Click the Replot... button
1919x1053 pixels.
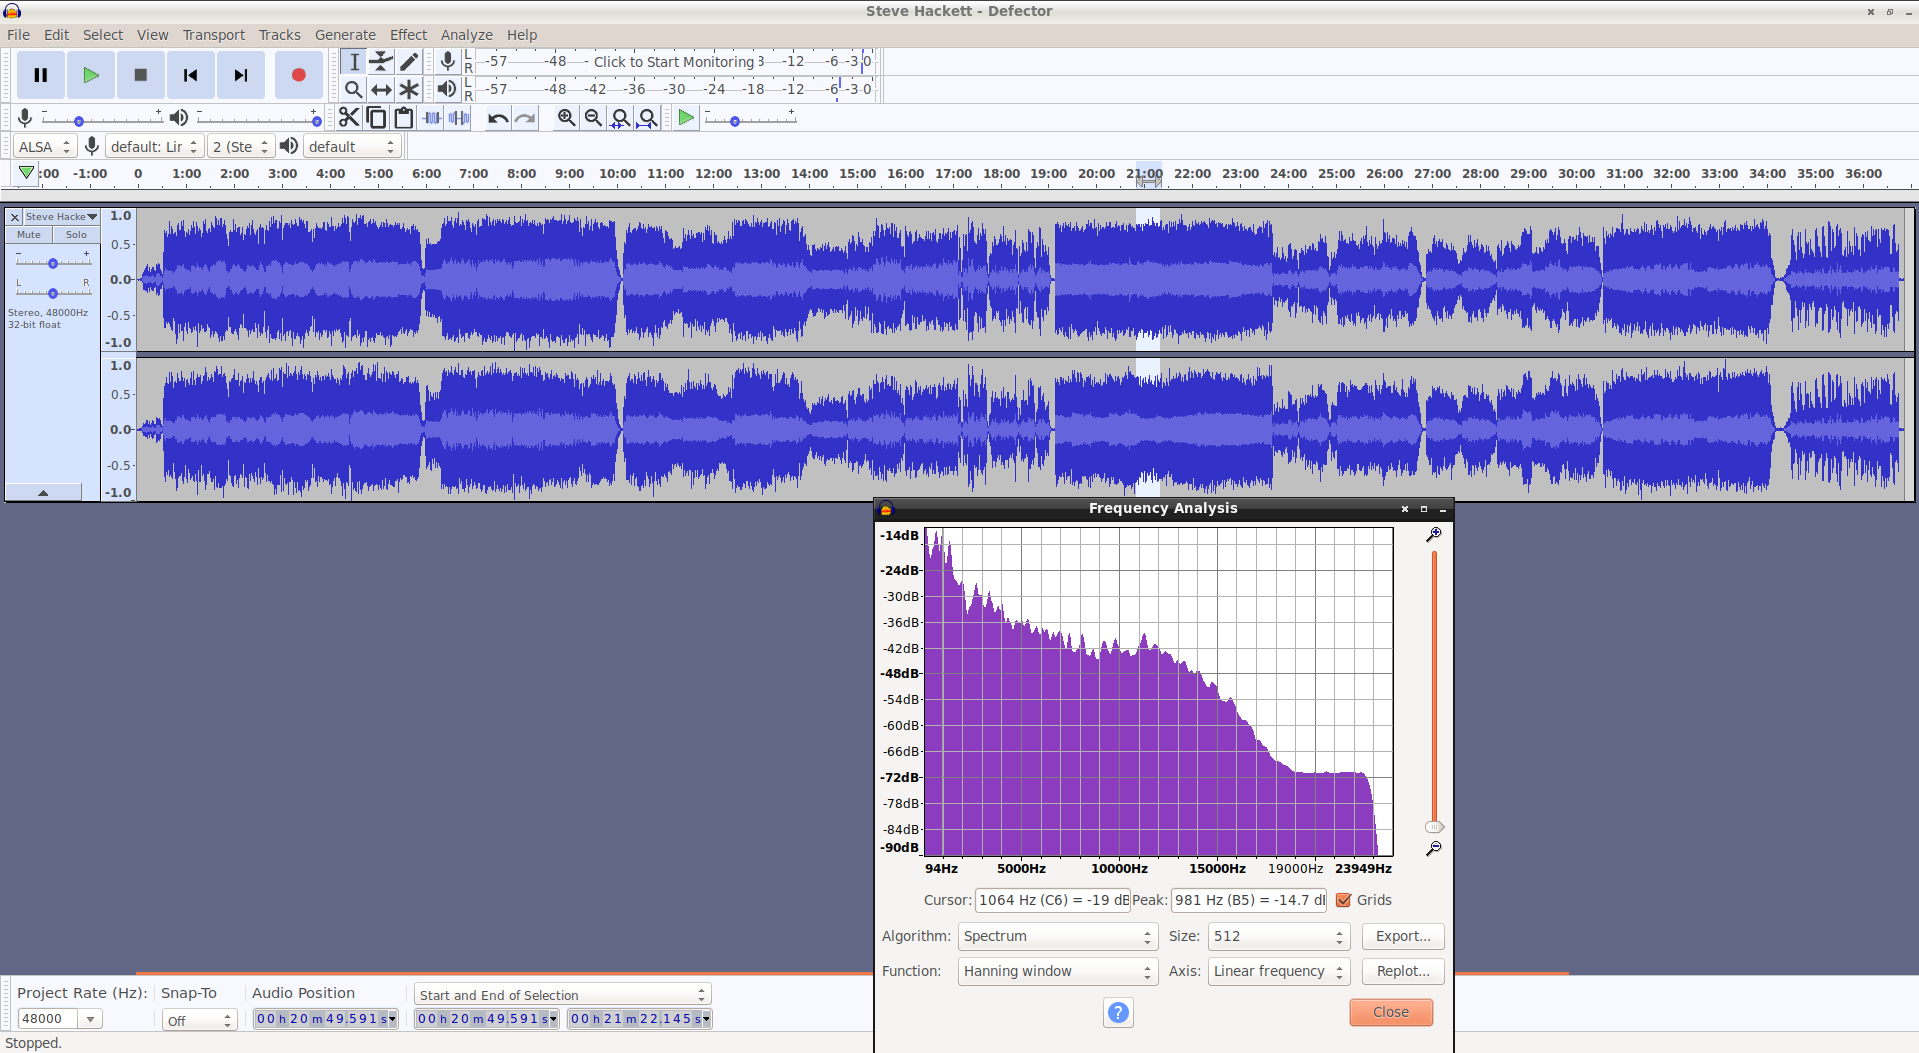click(x=1403, y=971)
